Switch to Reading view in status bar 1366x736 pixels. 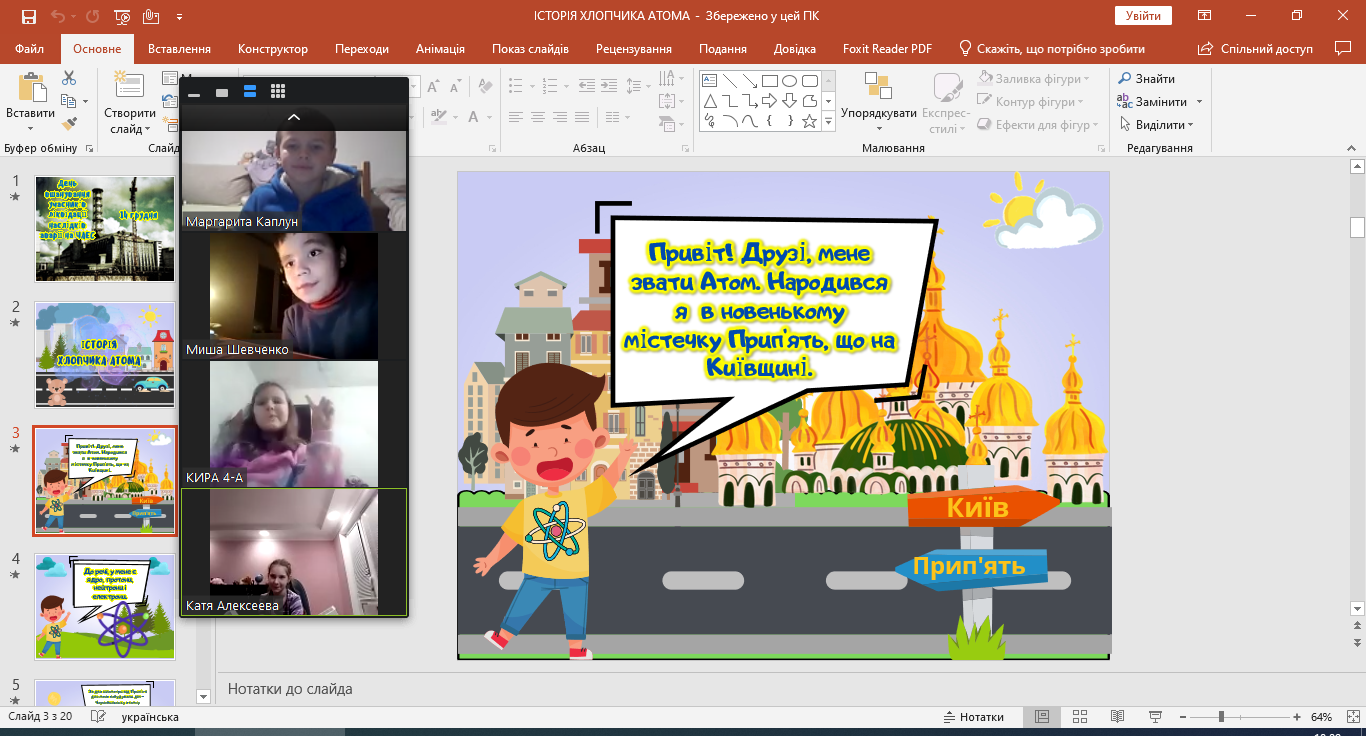click(x=1118, y=717)
